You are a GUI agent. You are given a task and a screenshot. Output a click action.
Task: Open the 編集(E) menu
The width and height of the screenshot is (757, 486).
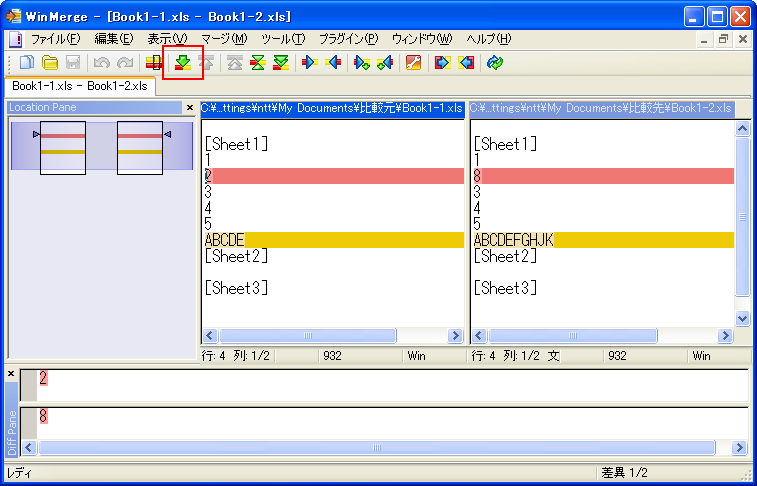click(x=113, y=39)
